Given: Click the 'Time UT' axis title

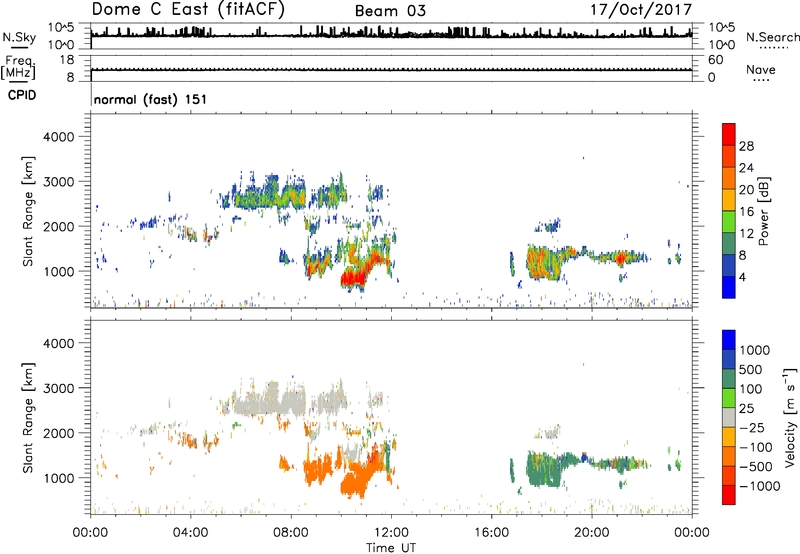Looking at the screenshot, I should coord(391,548).
